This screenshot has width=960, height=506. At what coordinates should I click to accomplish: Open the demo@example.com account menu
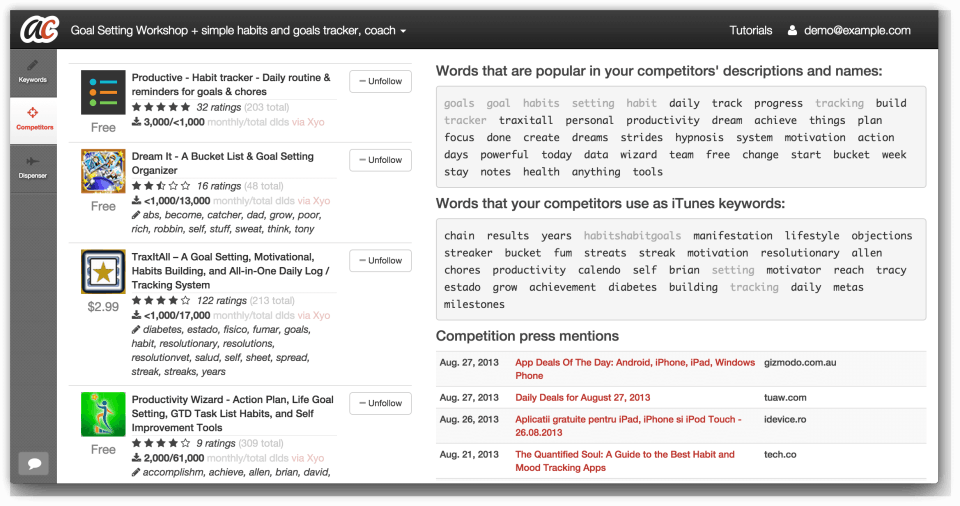[857, 30]
